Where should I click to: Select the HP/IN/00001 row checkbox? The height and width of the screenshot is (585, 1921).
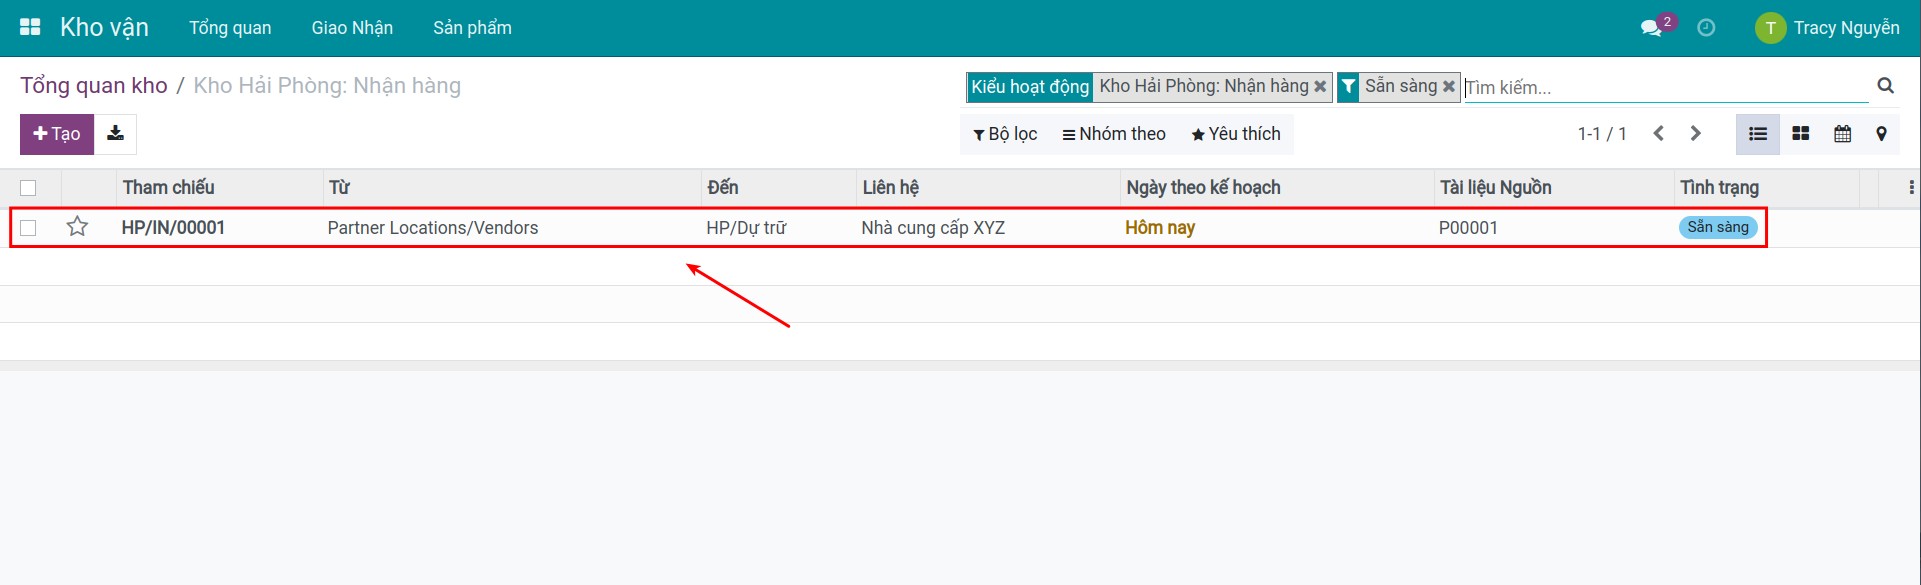28,228
